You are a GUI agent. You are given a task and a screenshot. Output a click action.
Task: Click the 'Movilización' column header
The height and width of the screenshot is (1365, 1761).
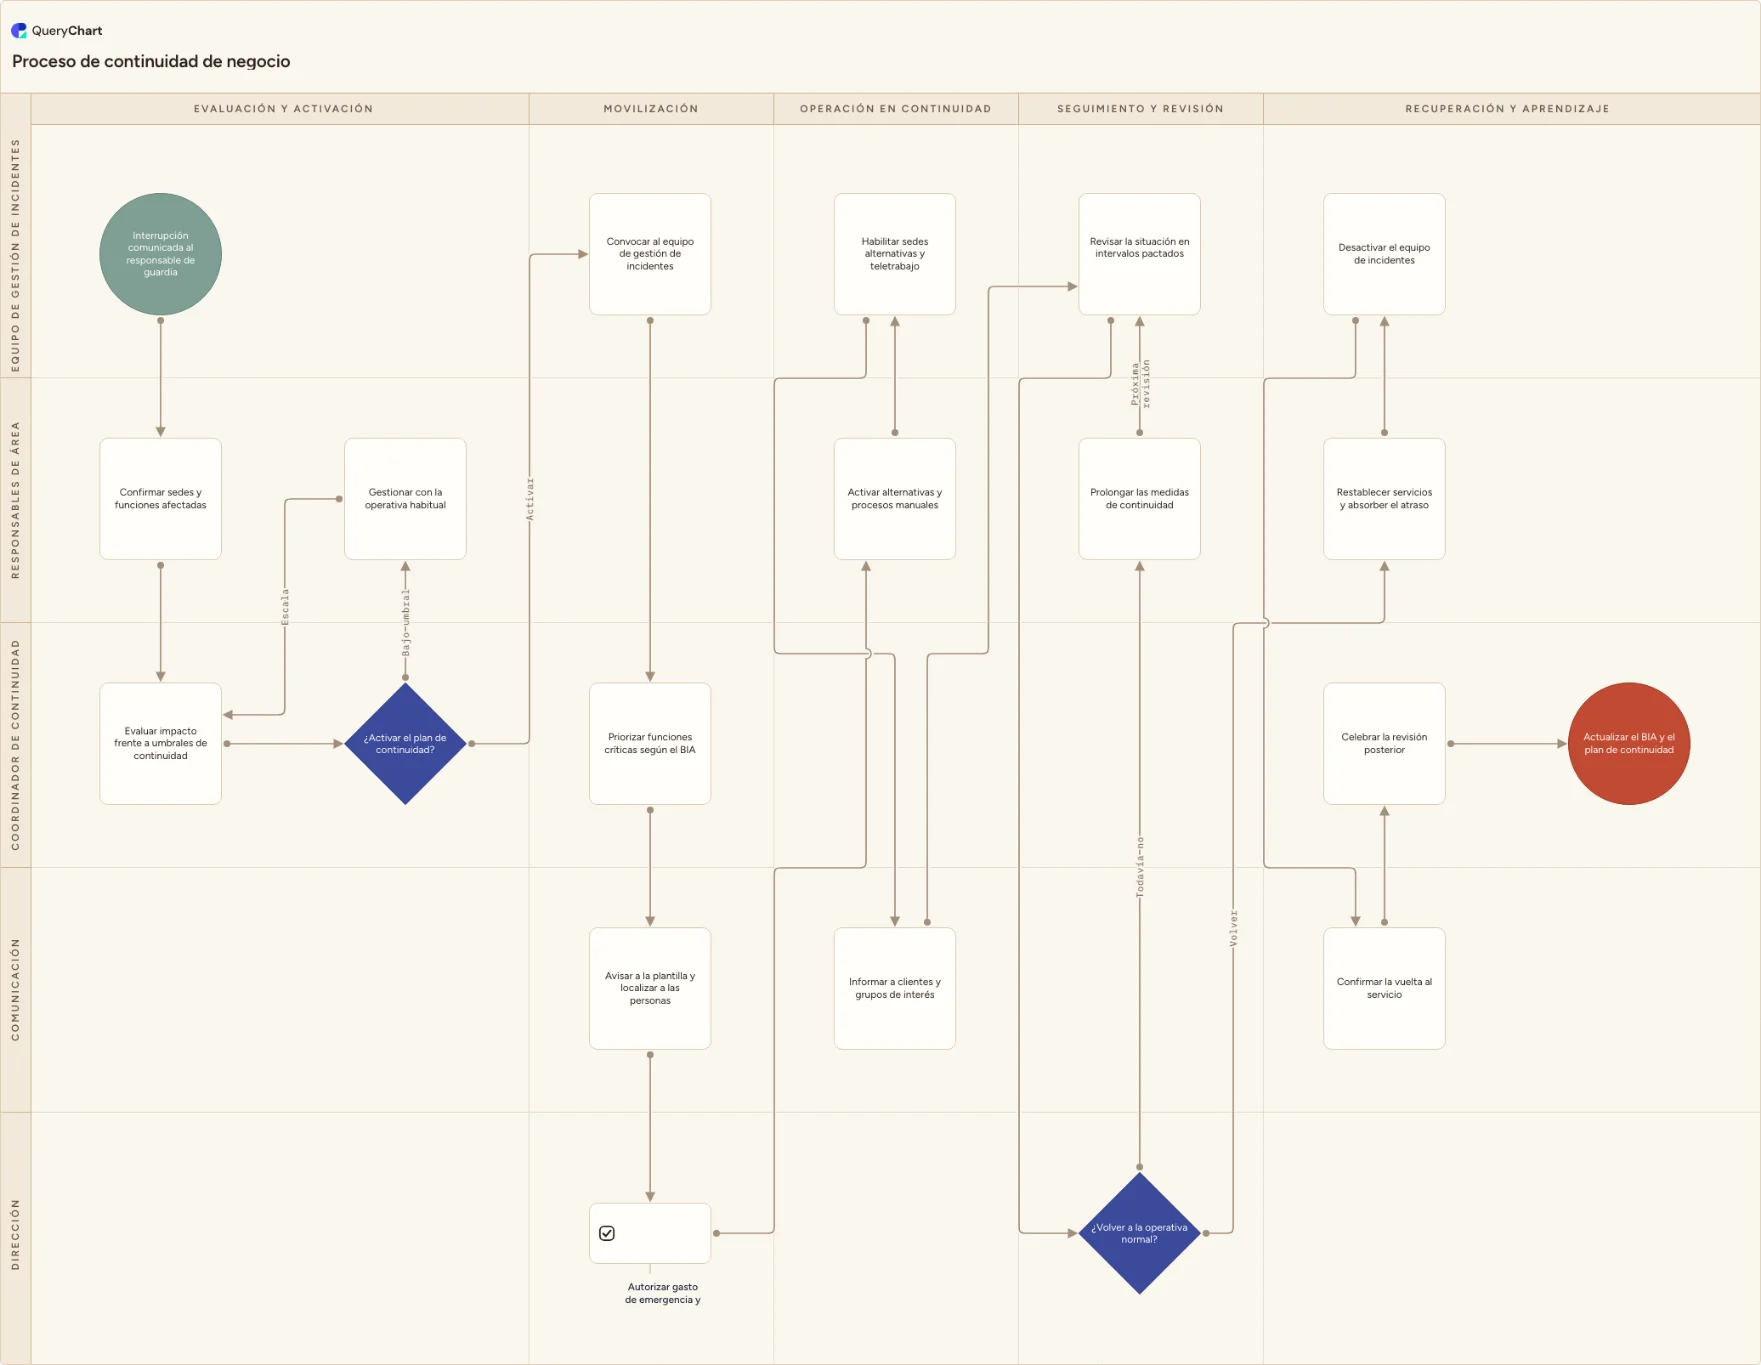pyautogui.click(x=651, y=109)
